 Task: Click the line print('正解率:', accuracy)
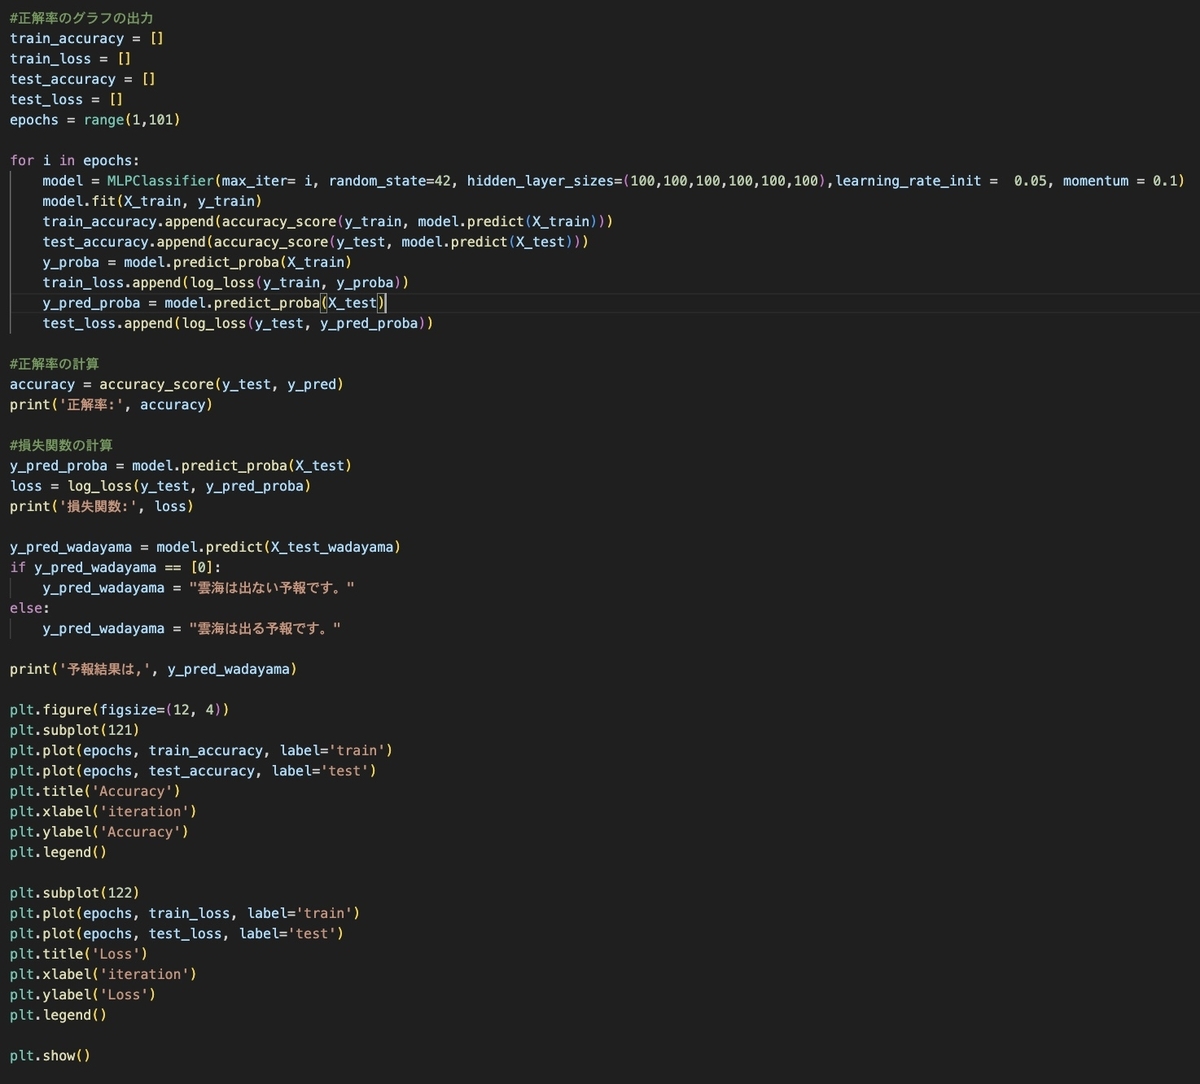[x=111, y=404]
